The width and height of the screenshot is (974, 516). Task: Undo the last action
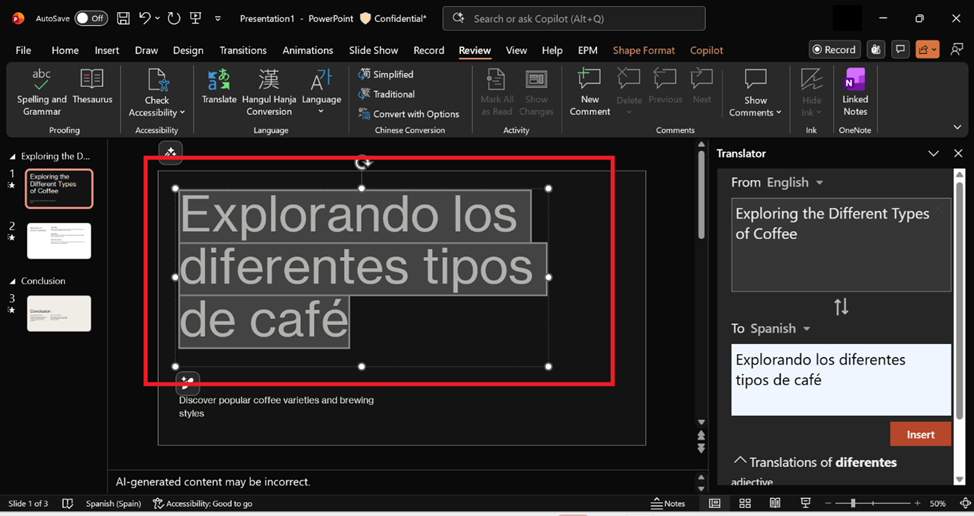coord(145,19)
